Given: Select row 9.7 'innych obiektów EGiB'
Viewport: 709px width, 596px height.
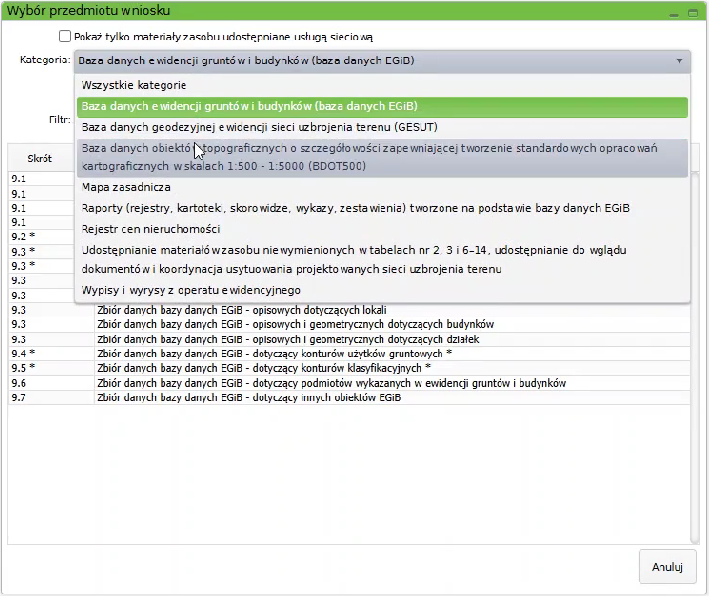Looking at the screenshot, I should [x=248, y=397].
